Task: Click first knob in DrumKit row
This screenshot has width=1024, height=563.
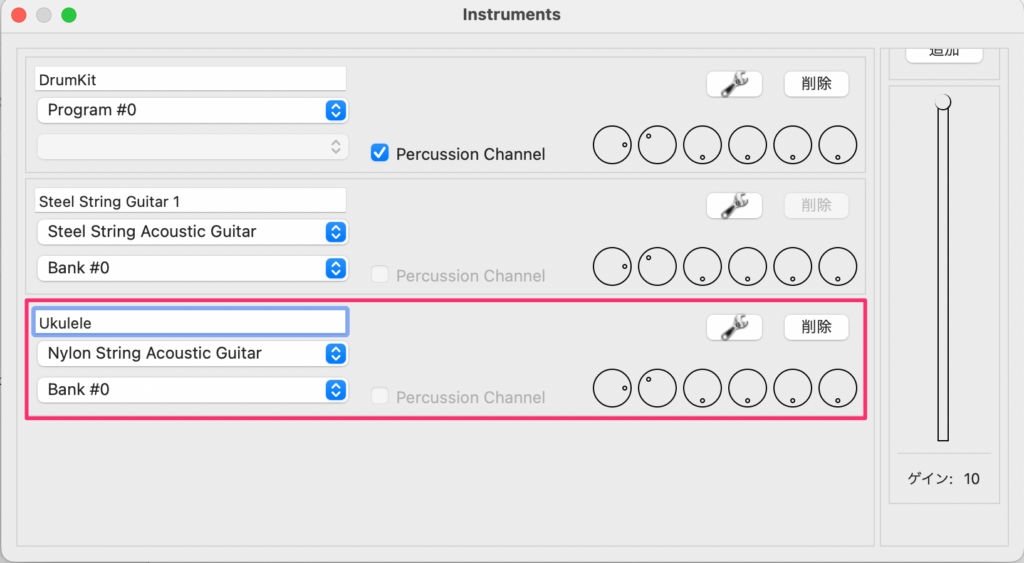Action: coord(612,145)
